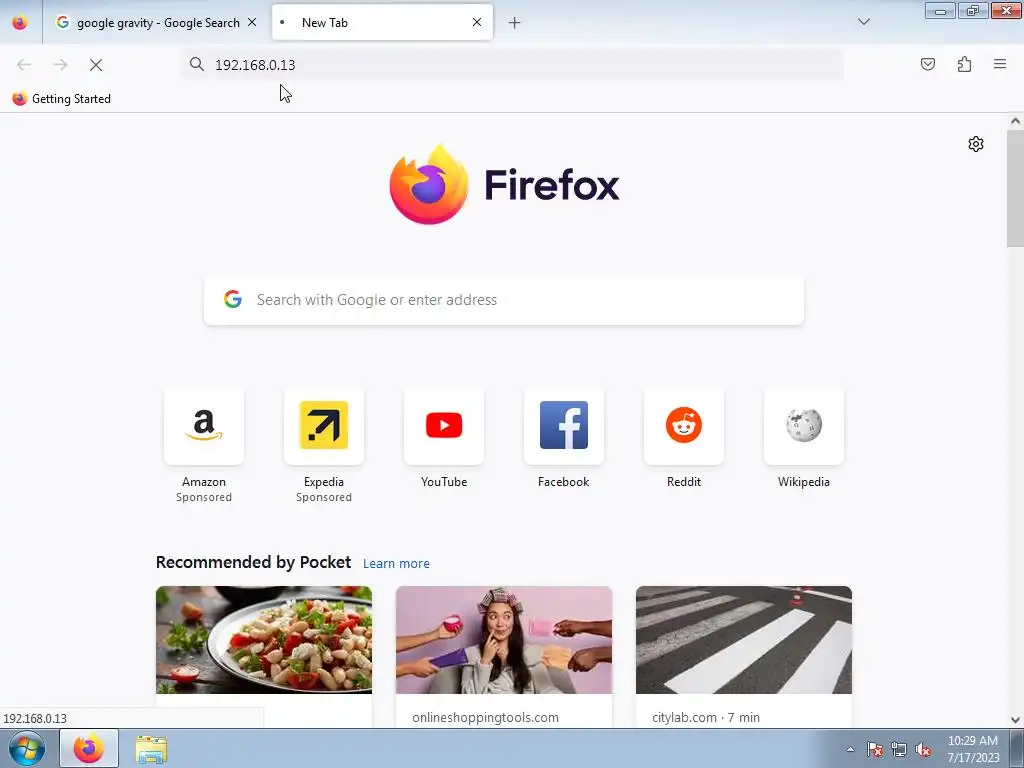Open the citylab.com crosswalk story thumbnail
Viewport: 1024px width, 768px height.
point(744,640)
